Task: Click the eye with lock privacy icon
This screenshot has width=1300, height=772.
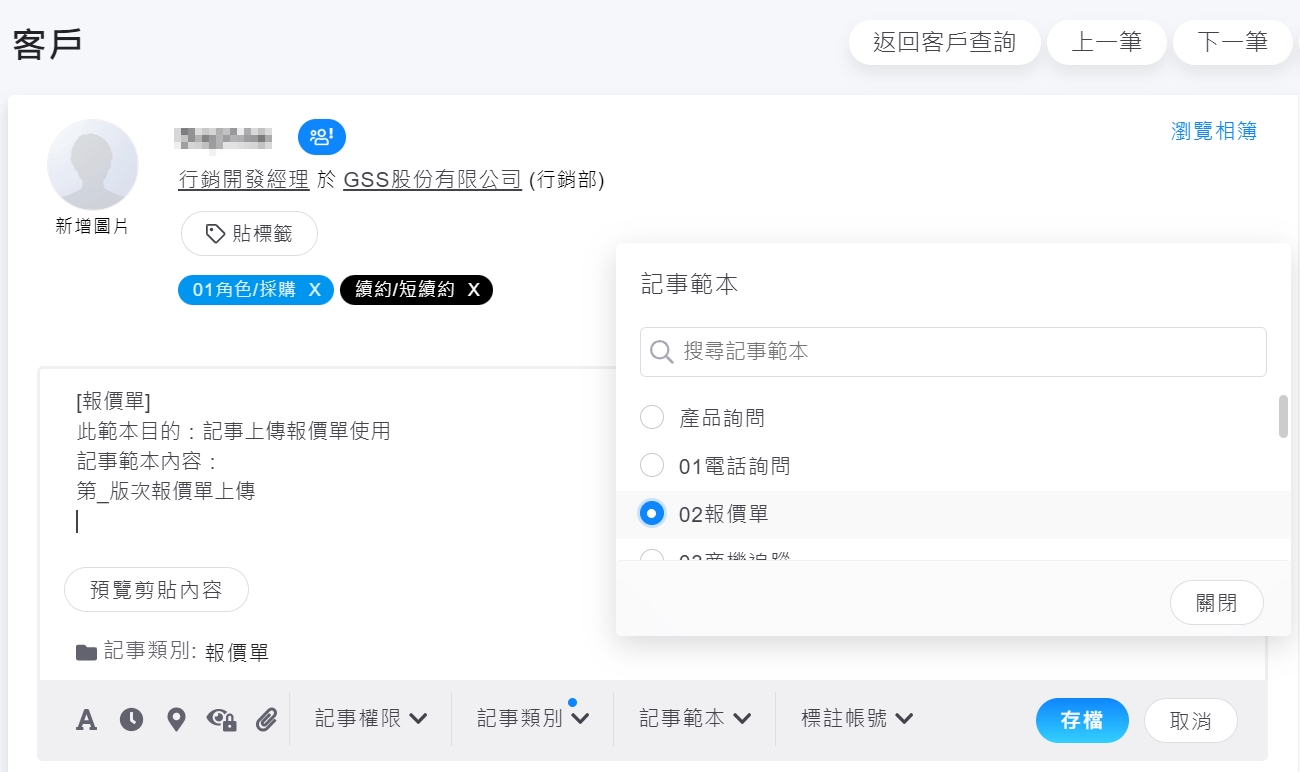Action: coord(221,720)
